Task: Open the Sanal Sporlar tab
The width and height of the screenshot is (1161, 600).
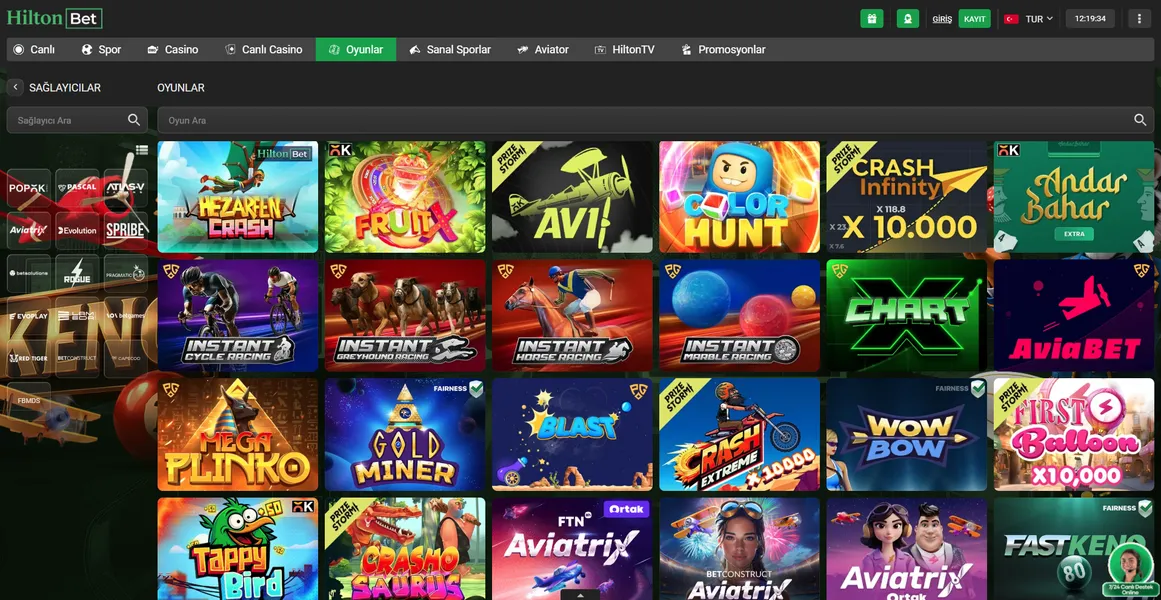Action: click(x=450, y=49)
